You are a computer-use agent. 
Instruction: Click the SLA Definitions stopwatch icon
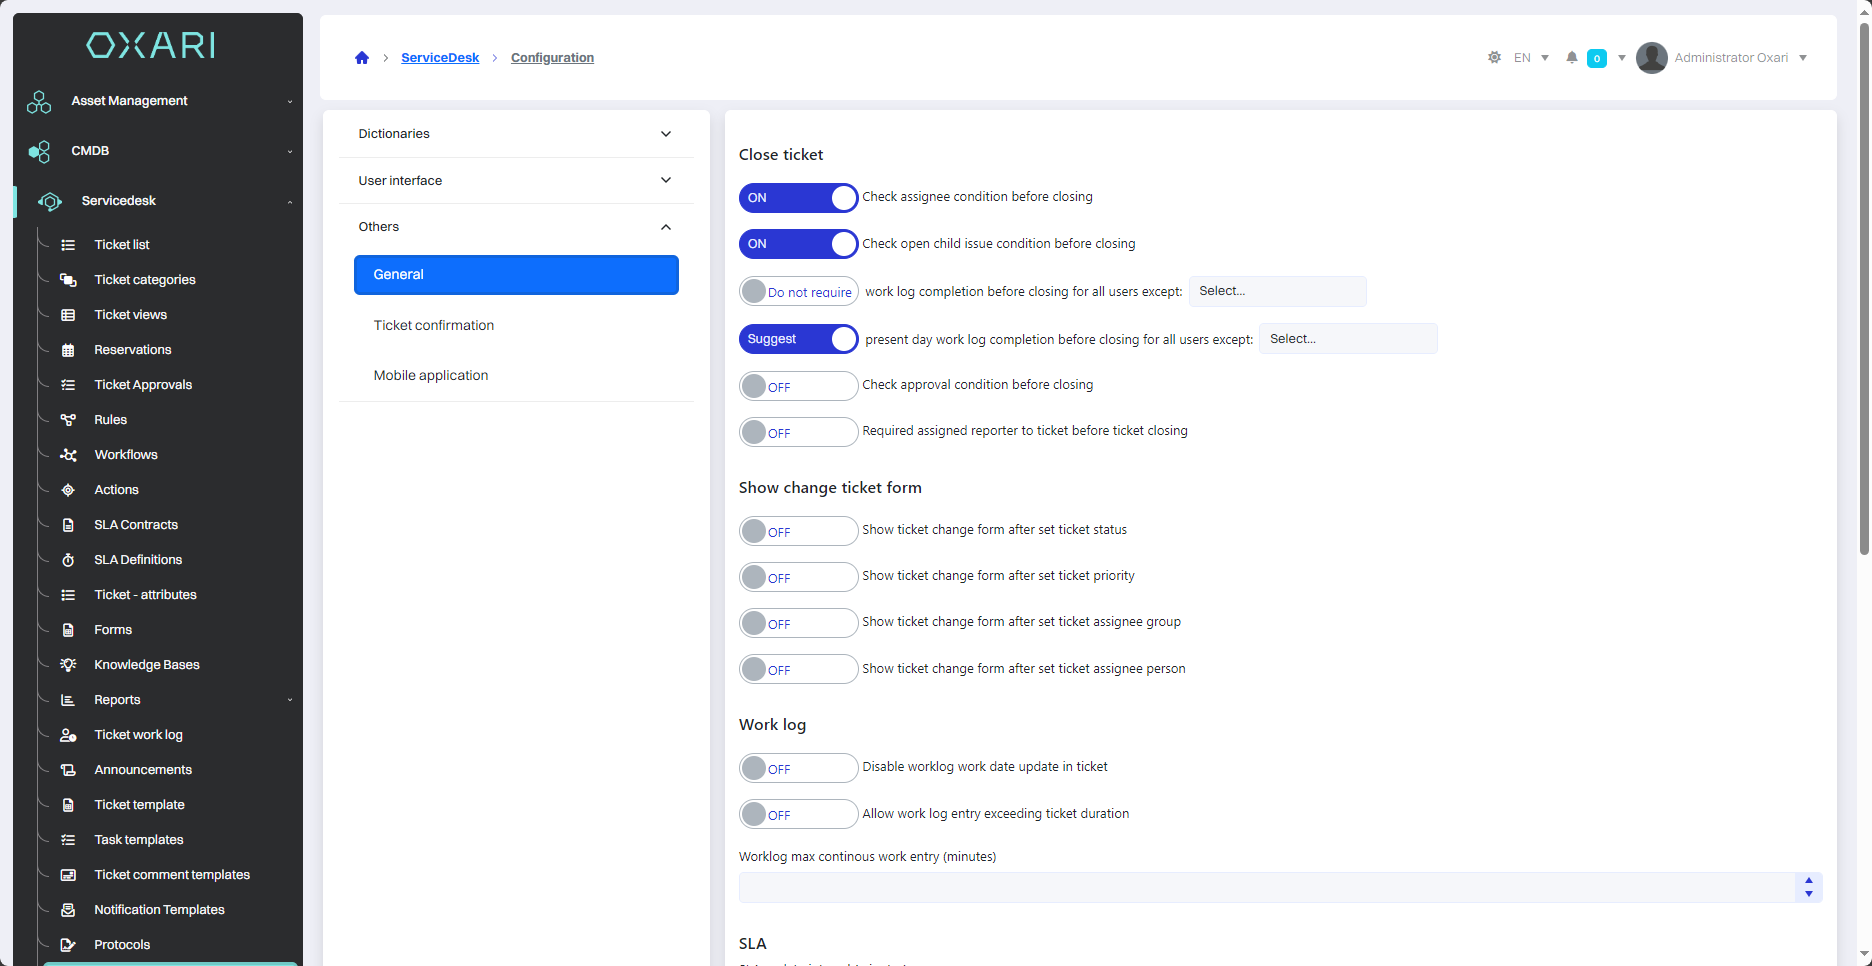tap(68, 560)
